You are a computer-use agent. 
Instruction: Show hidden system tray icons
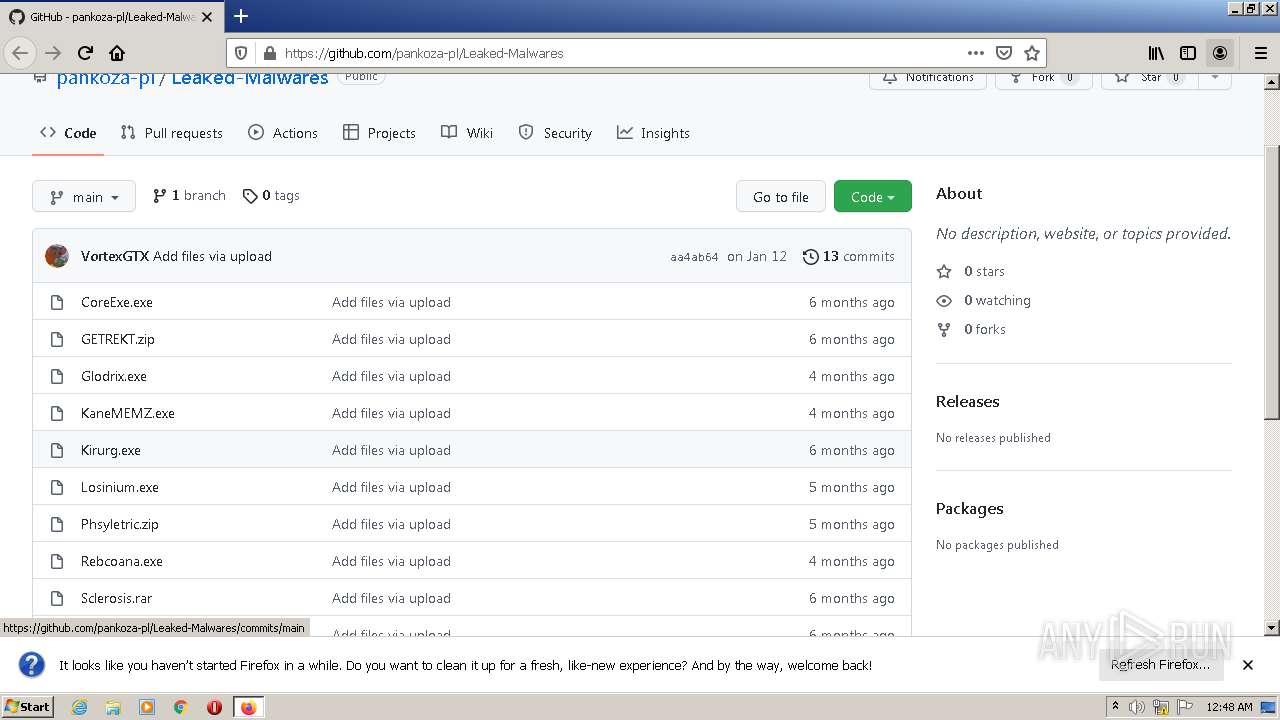click(1116, 707)
